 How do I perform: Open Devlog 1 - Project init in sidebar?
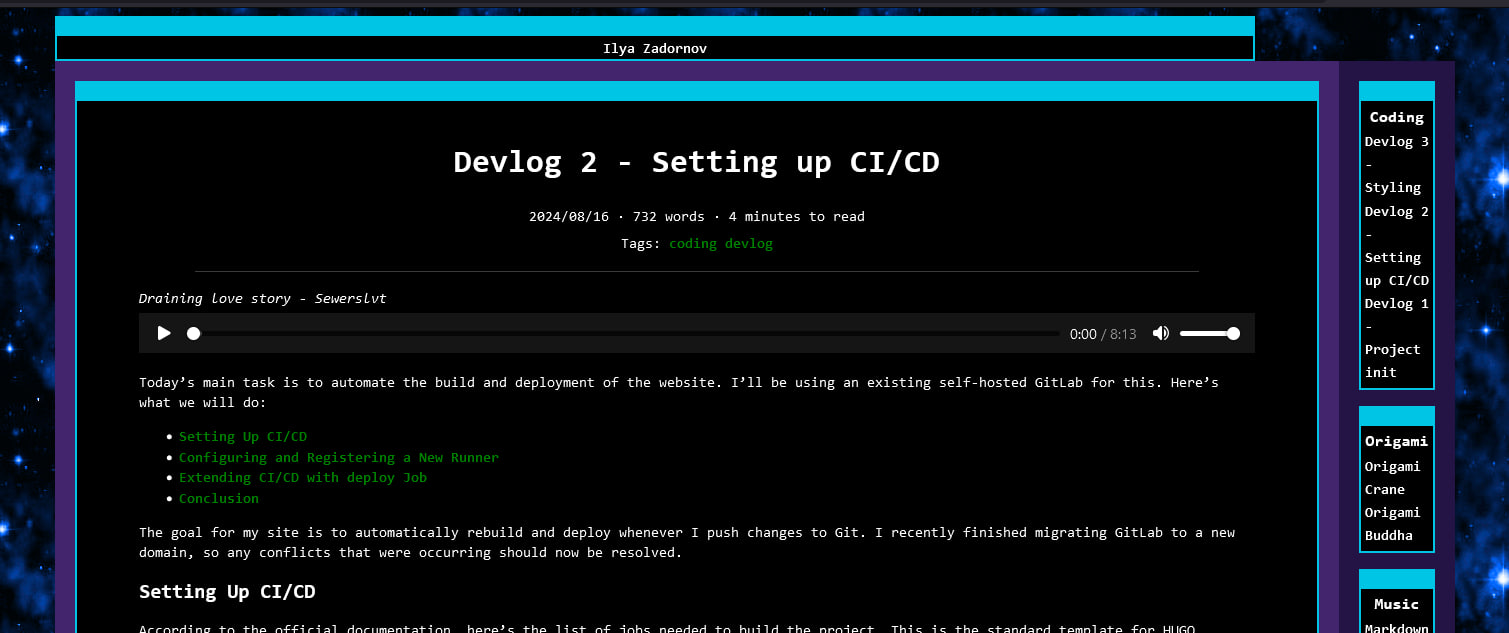click(1397, 338)
